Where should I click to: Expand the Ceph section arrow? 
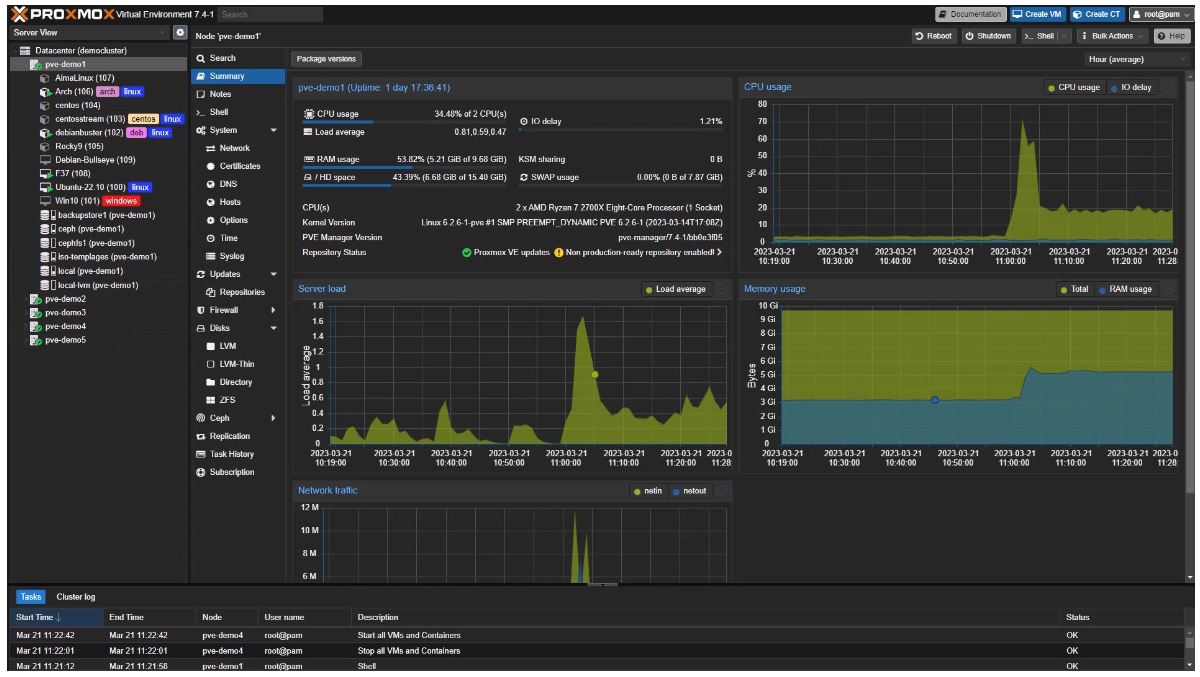pos(274,418)
